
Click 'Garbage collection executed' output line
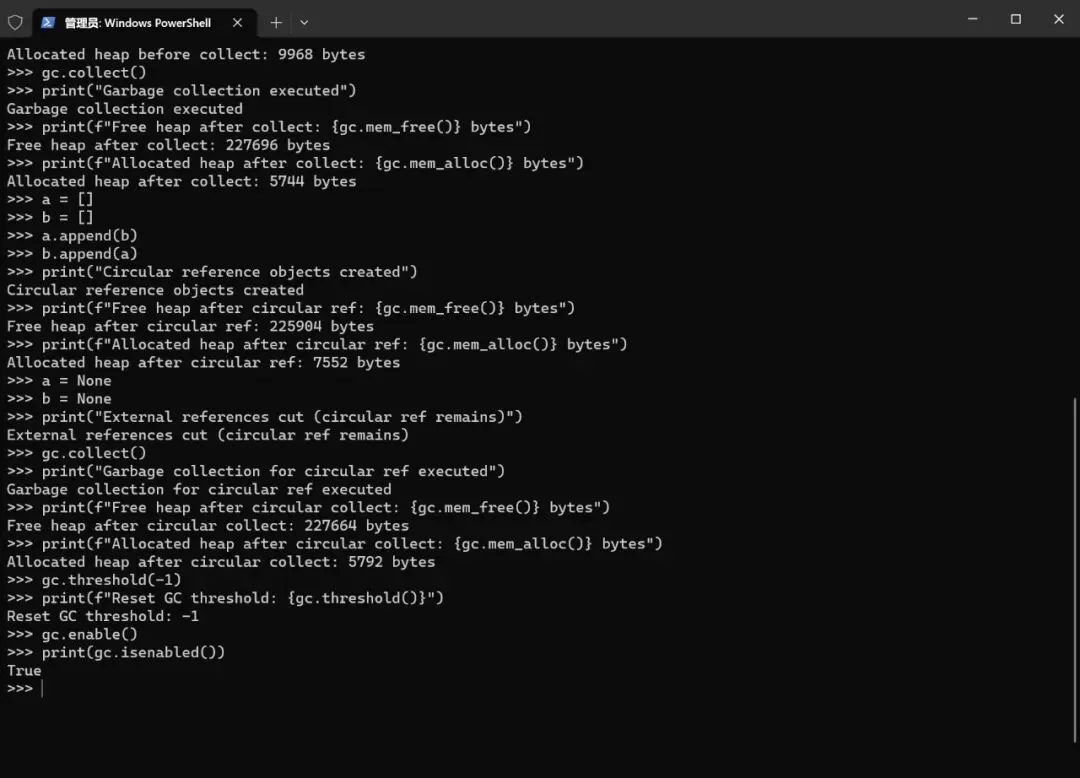(x=125, y=109)
